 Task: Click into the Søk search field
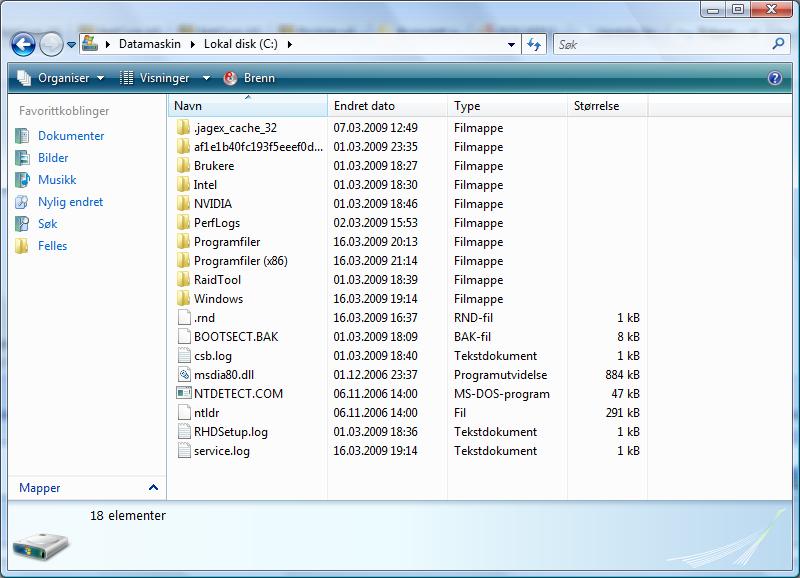tap(661, 44)
